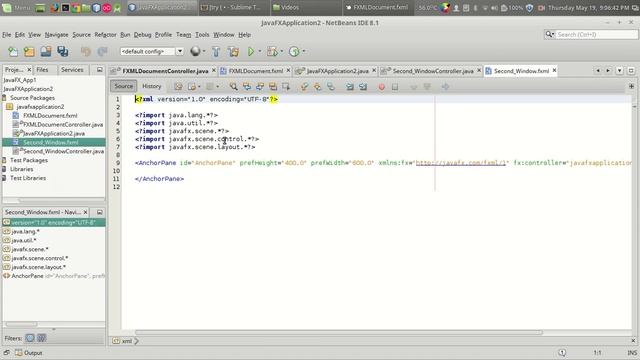Image resolution: width=640 pixels, height=360 pixels.
Task: Click the Shift Line Left icon
Action: (350, 87)
